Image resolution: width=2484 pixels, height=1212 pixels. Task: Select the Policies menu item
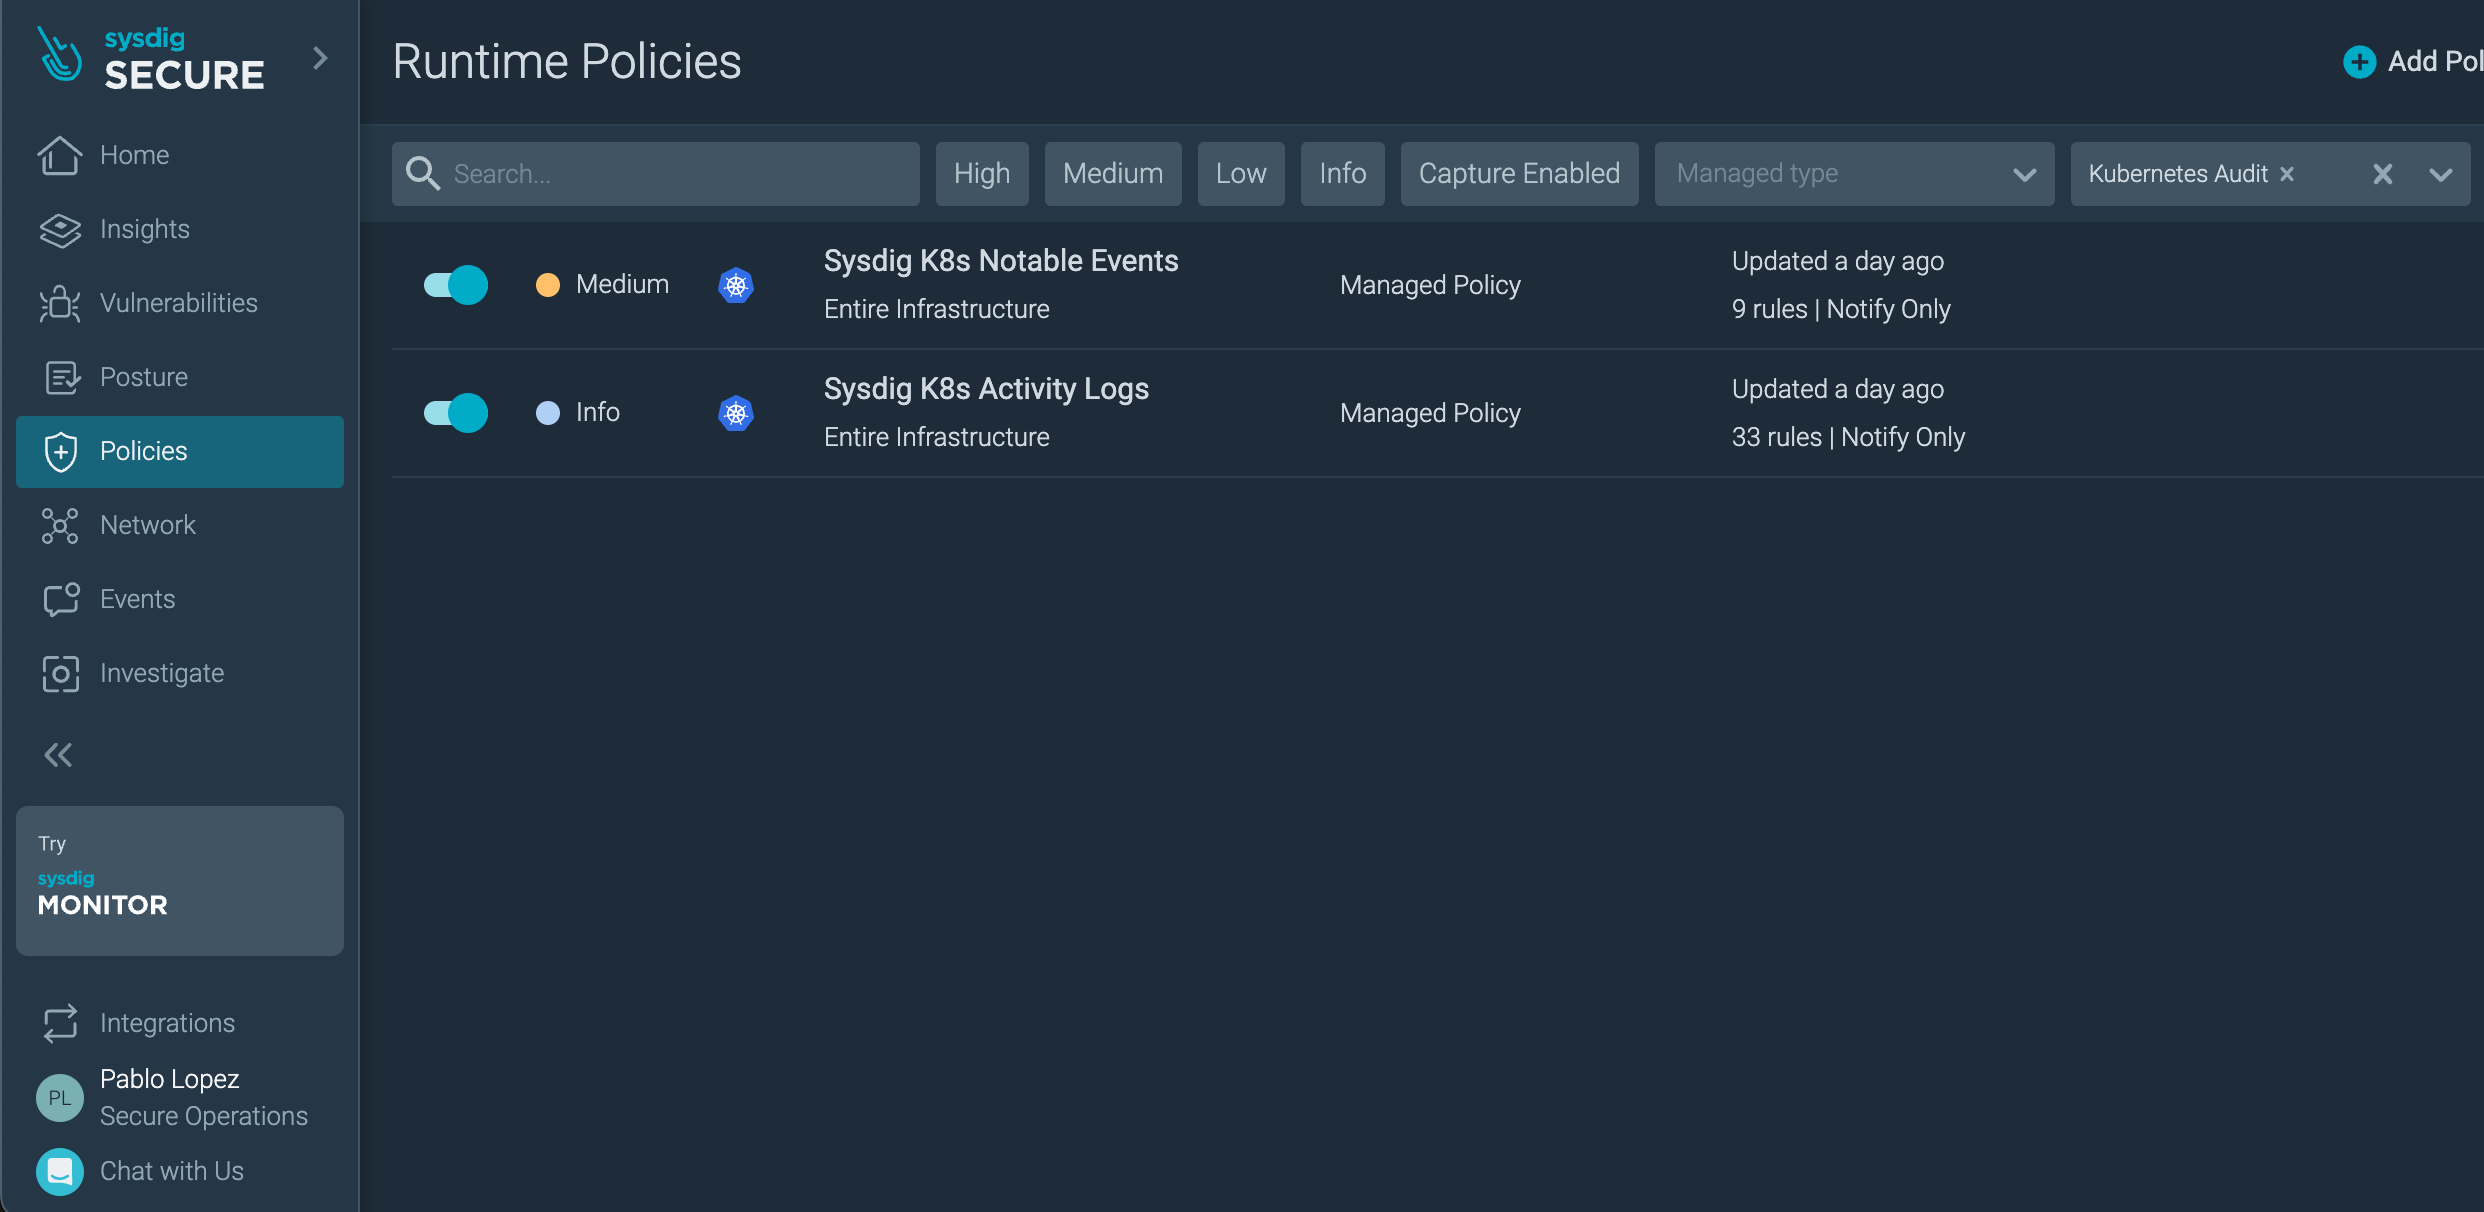[x=180, y=452]
